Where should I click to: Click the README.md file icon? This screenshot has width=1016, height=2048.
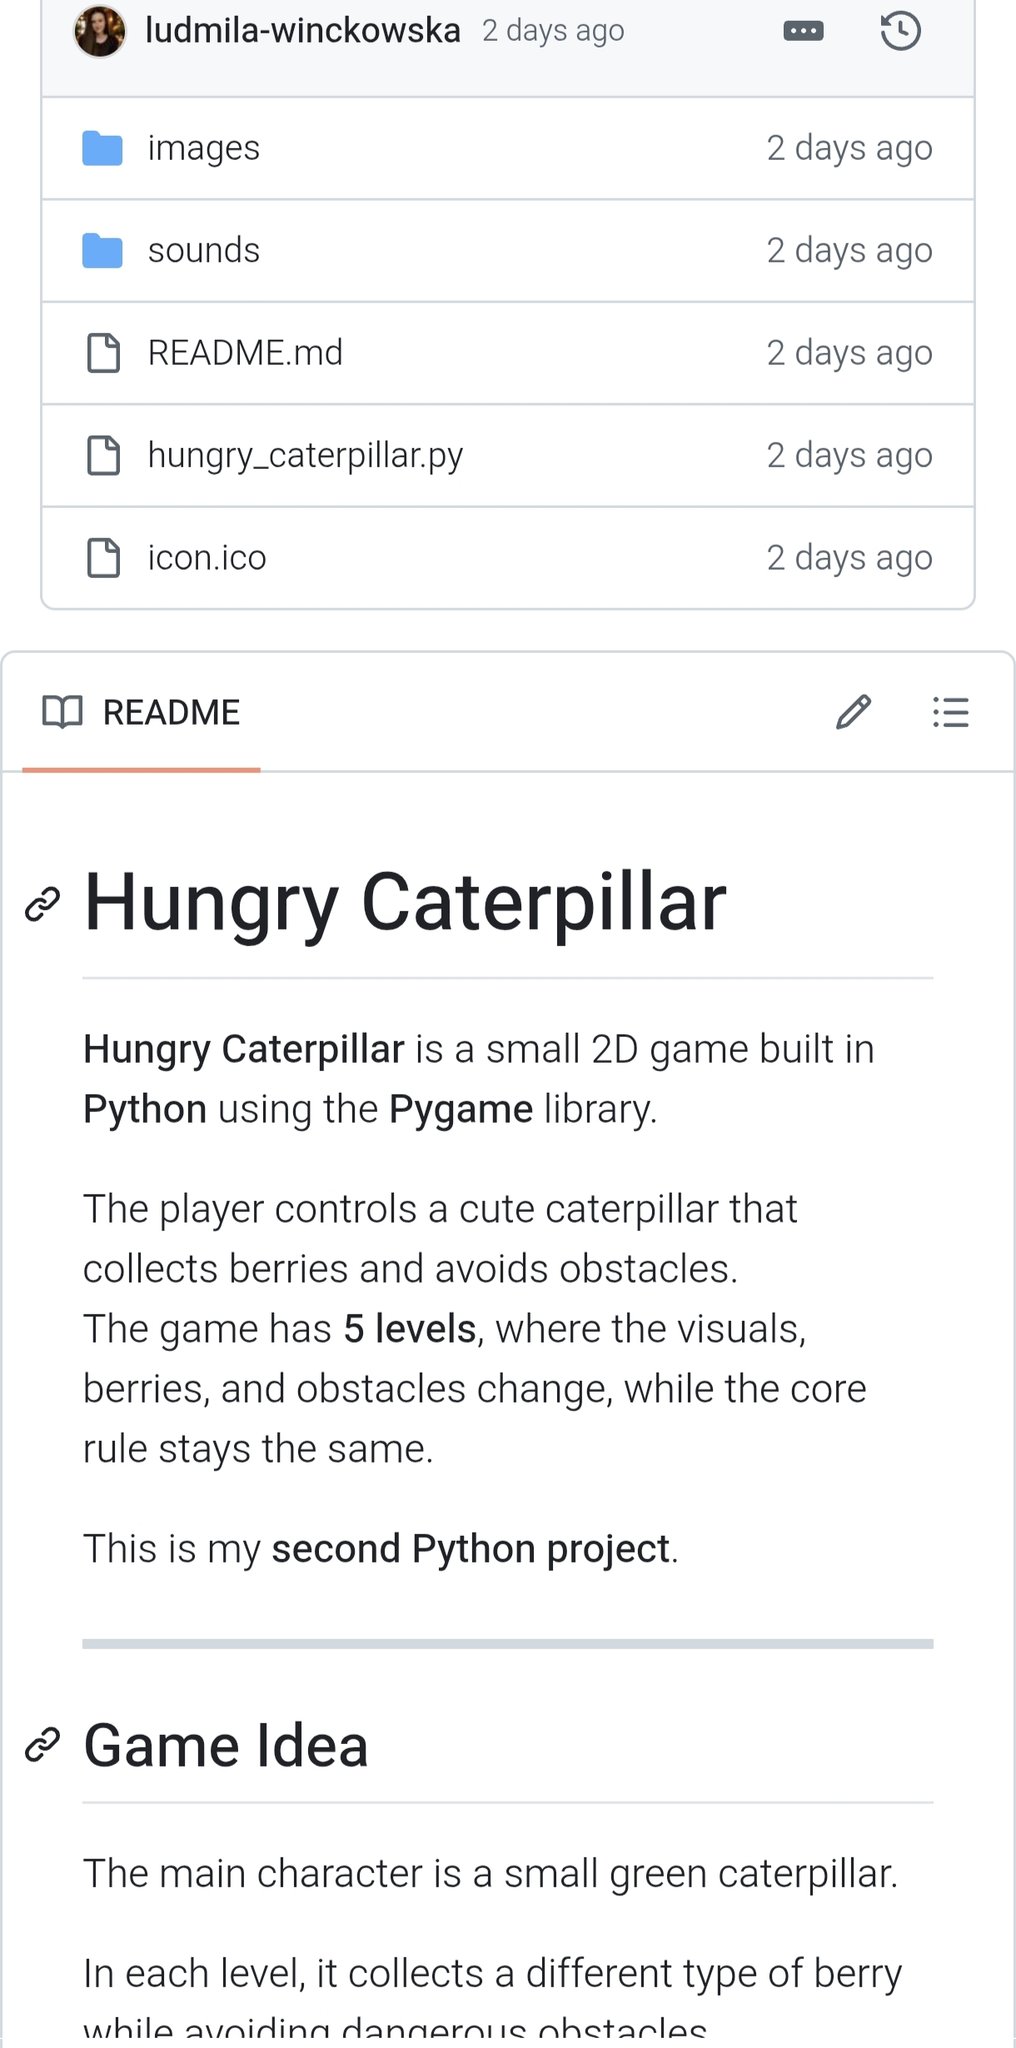click(x=103, y=353)
